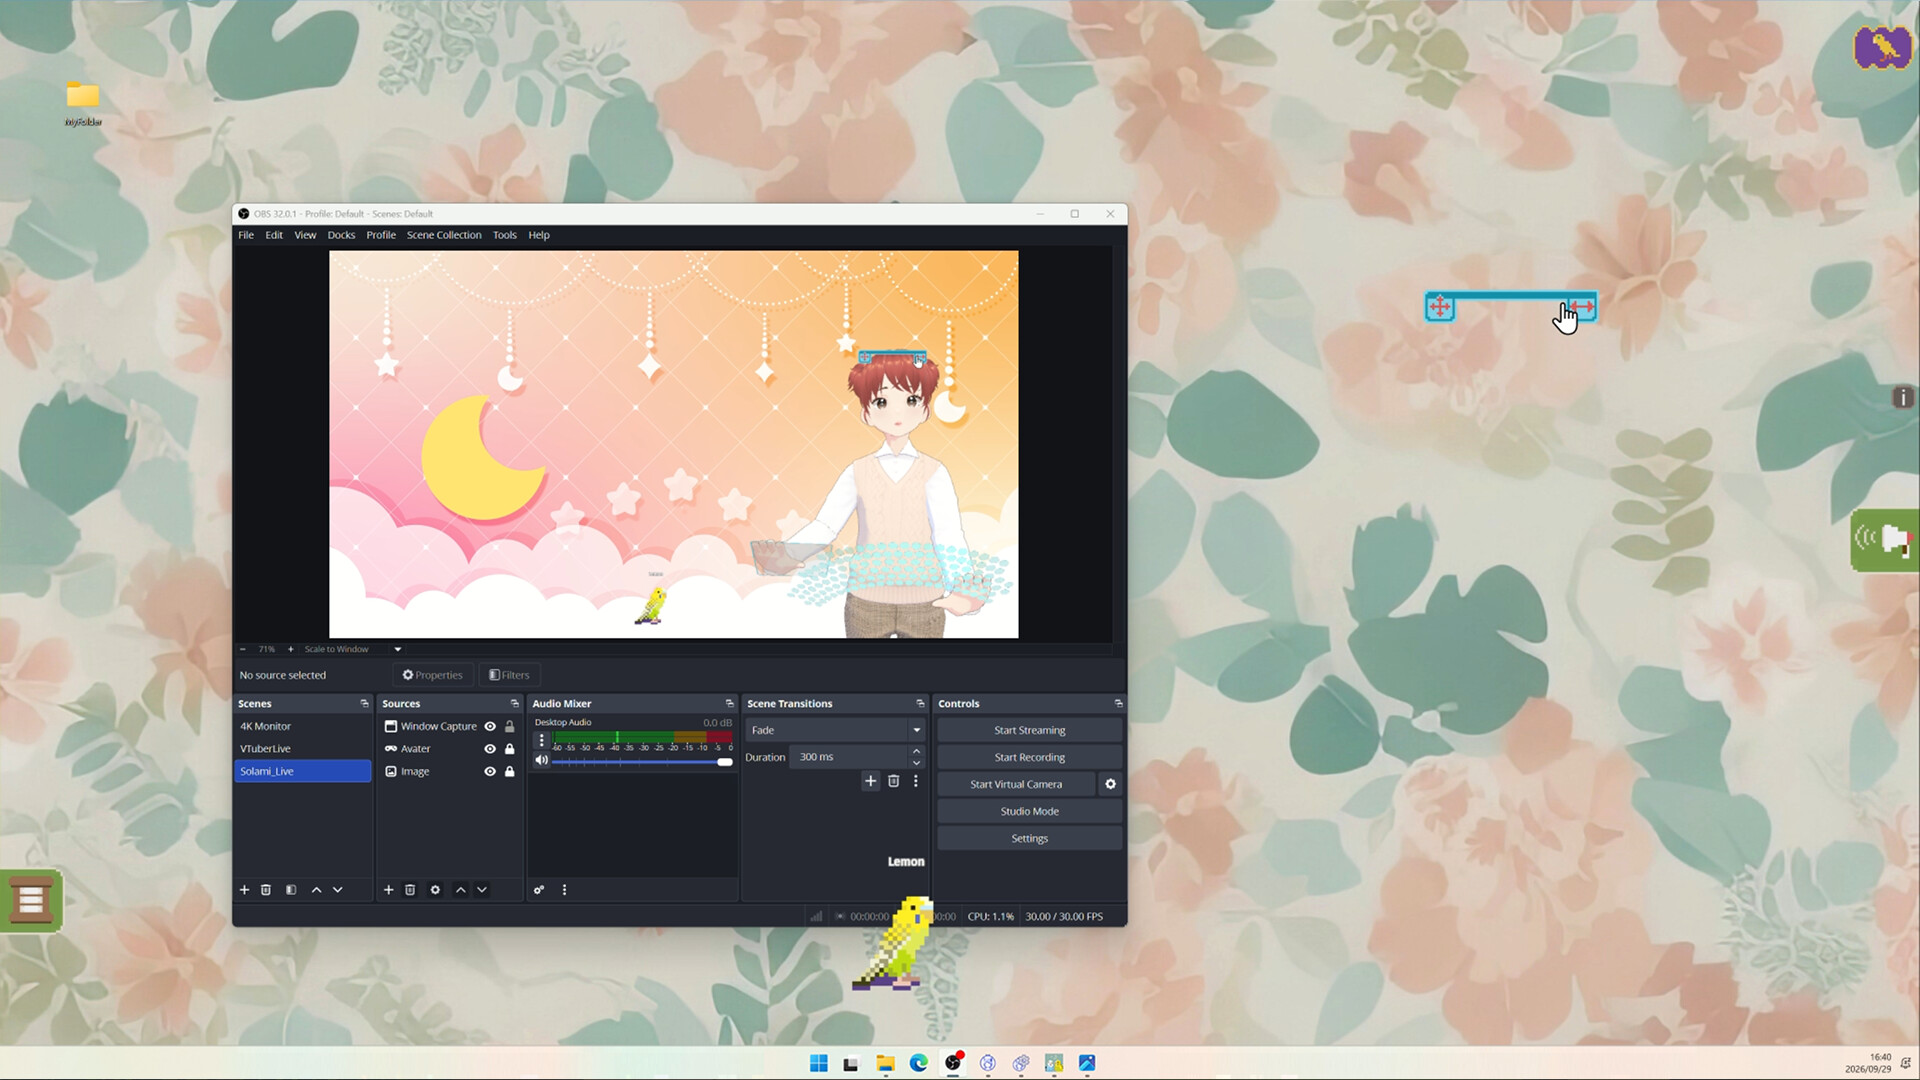Add a new source with plus icon
1920x1080 pixels.
[389, 890]
